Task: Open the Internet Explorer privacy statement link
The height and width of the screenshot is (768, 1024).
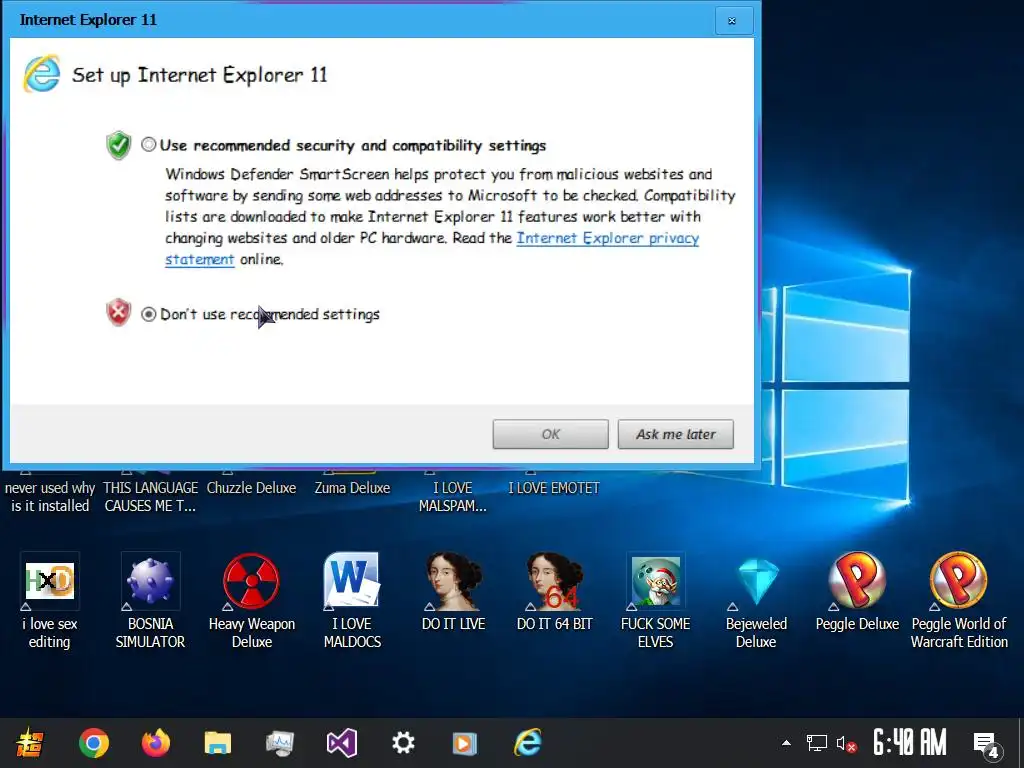Action: [607, 238]
